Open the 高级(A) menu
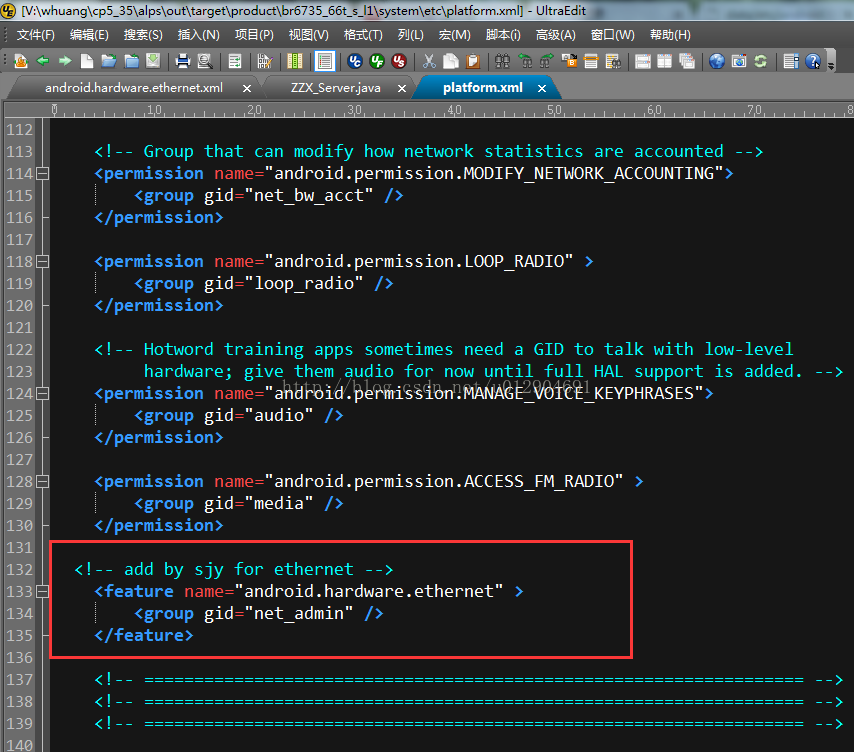The image size is (854, 752). click(556, 35)
